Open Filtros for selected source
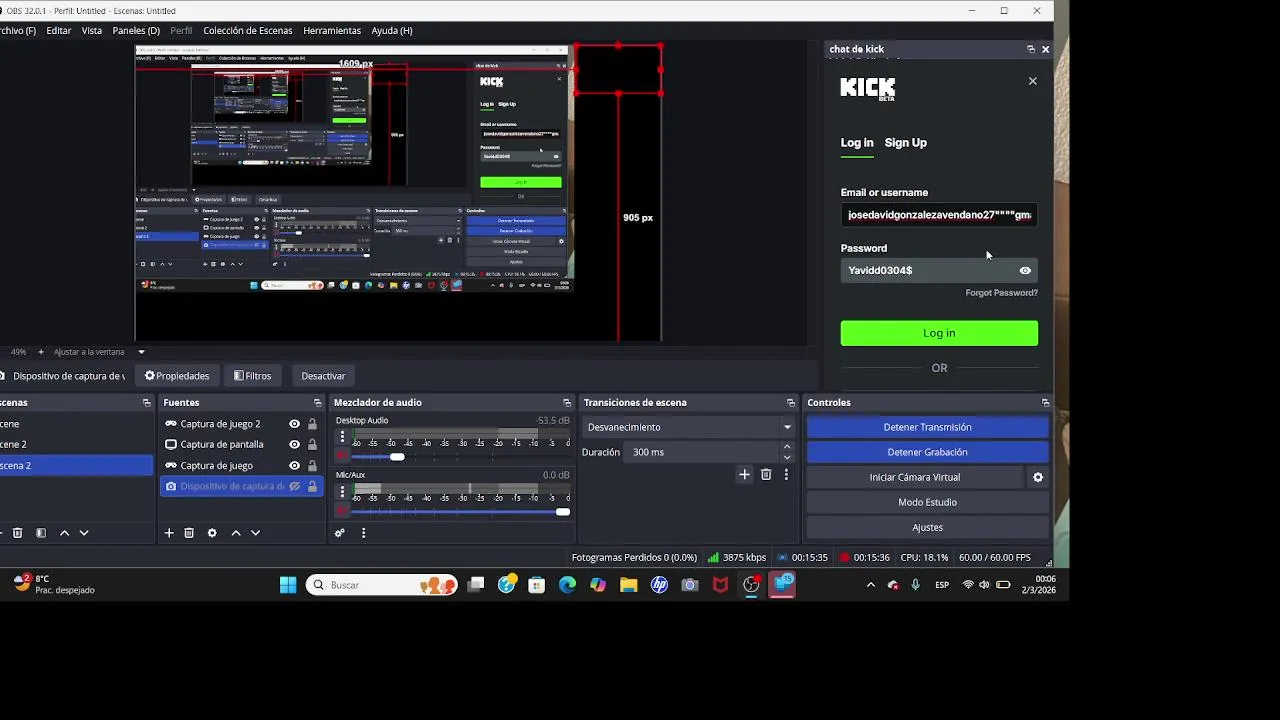Screen dimensions: 1280x720 tap(253, 376)
